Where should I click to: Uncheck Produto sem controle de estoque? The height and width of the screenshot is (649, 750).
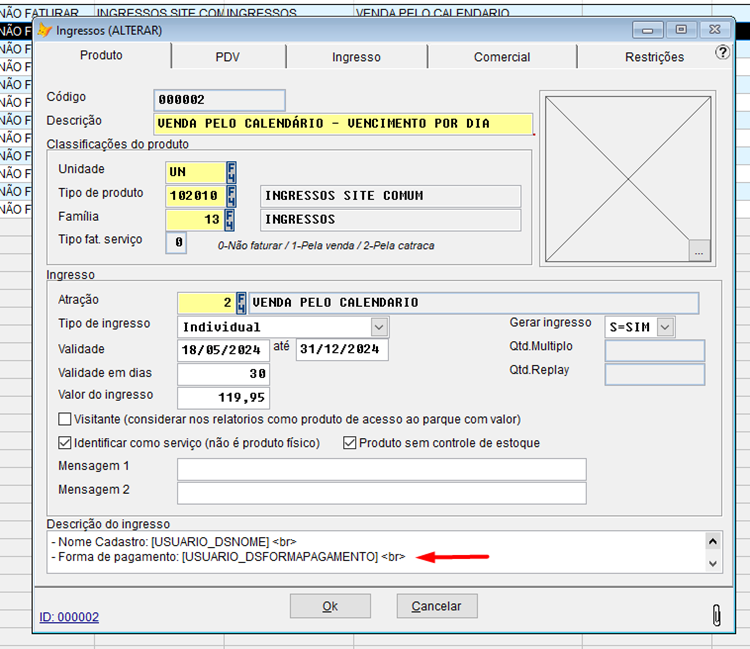click(x=350, y=443)
